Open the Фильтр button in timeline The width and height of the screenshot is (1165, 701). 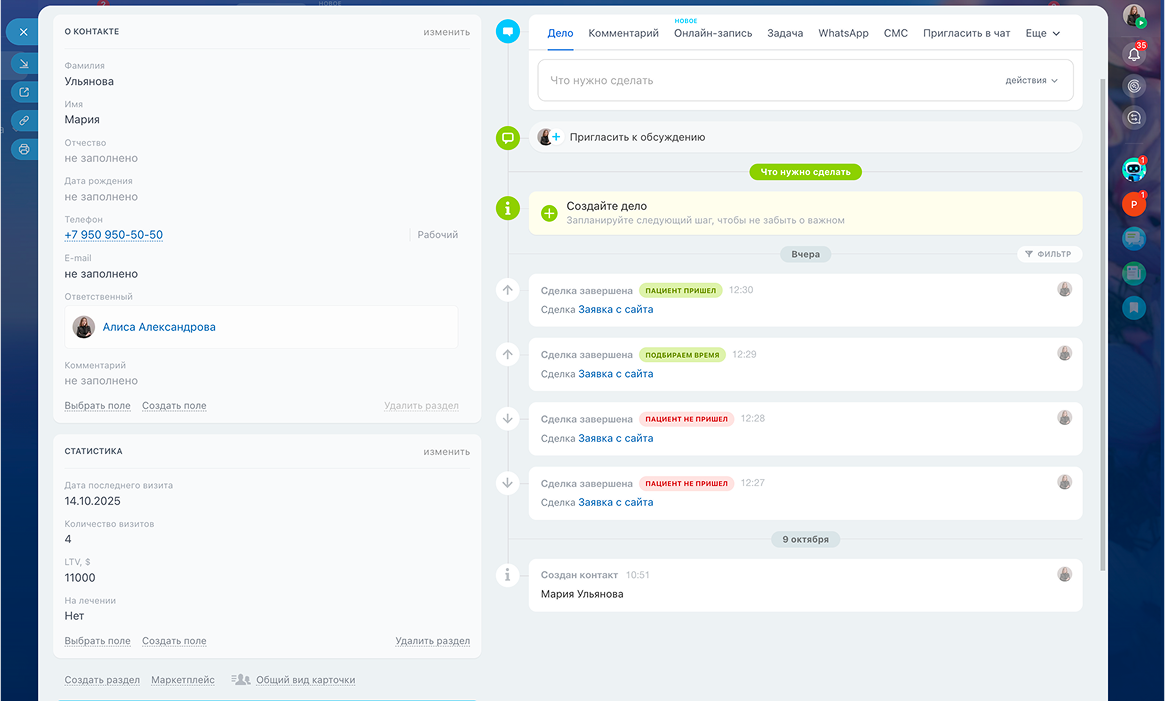tap(1048, 254)
